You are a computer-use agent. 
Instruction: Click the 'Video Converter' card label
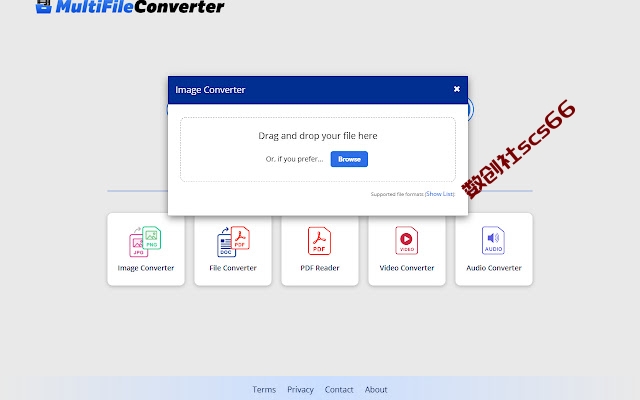tap(407, 268)
